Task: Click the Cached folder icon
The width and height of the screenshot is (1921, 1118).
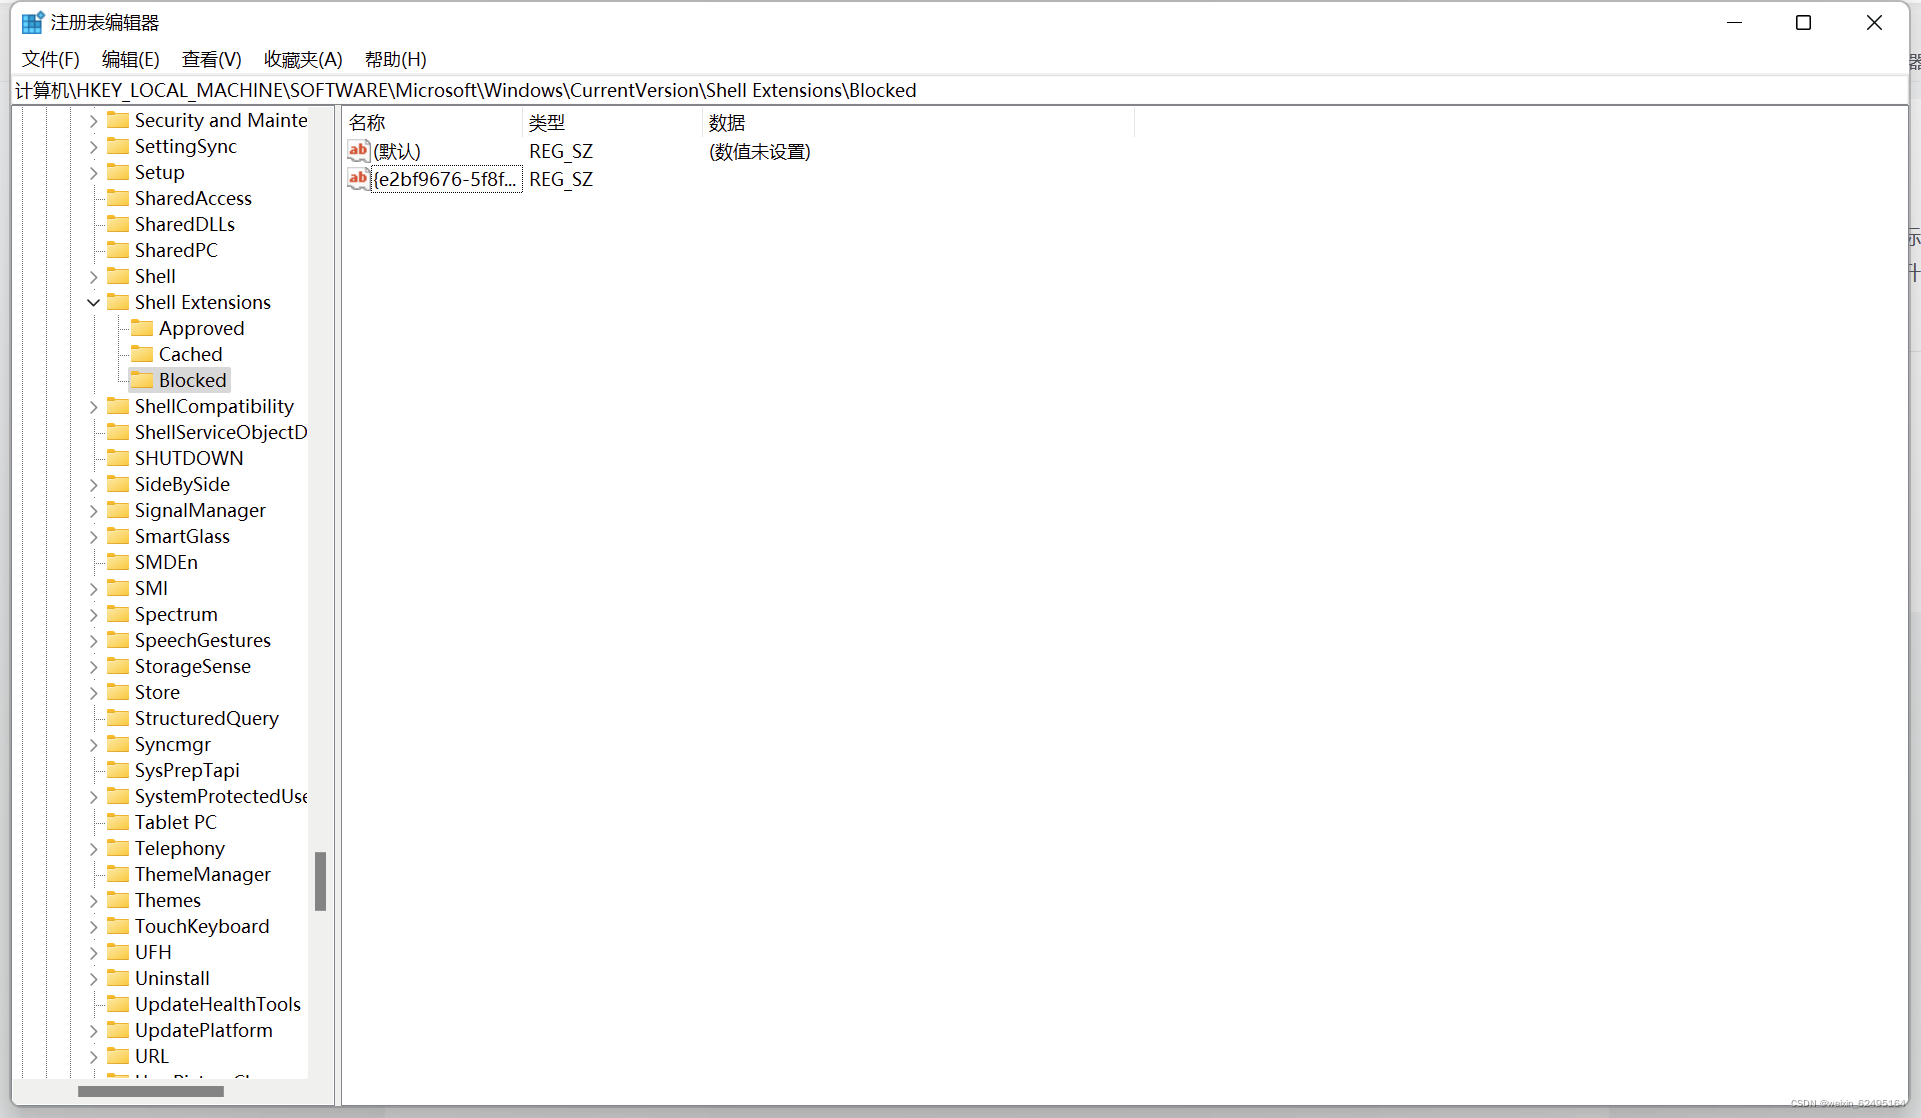Action: pyautogui.click(x=143, y=354)
